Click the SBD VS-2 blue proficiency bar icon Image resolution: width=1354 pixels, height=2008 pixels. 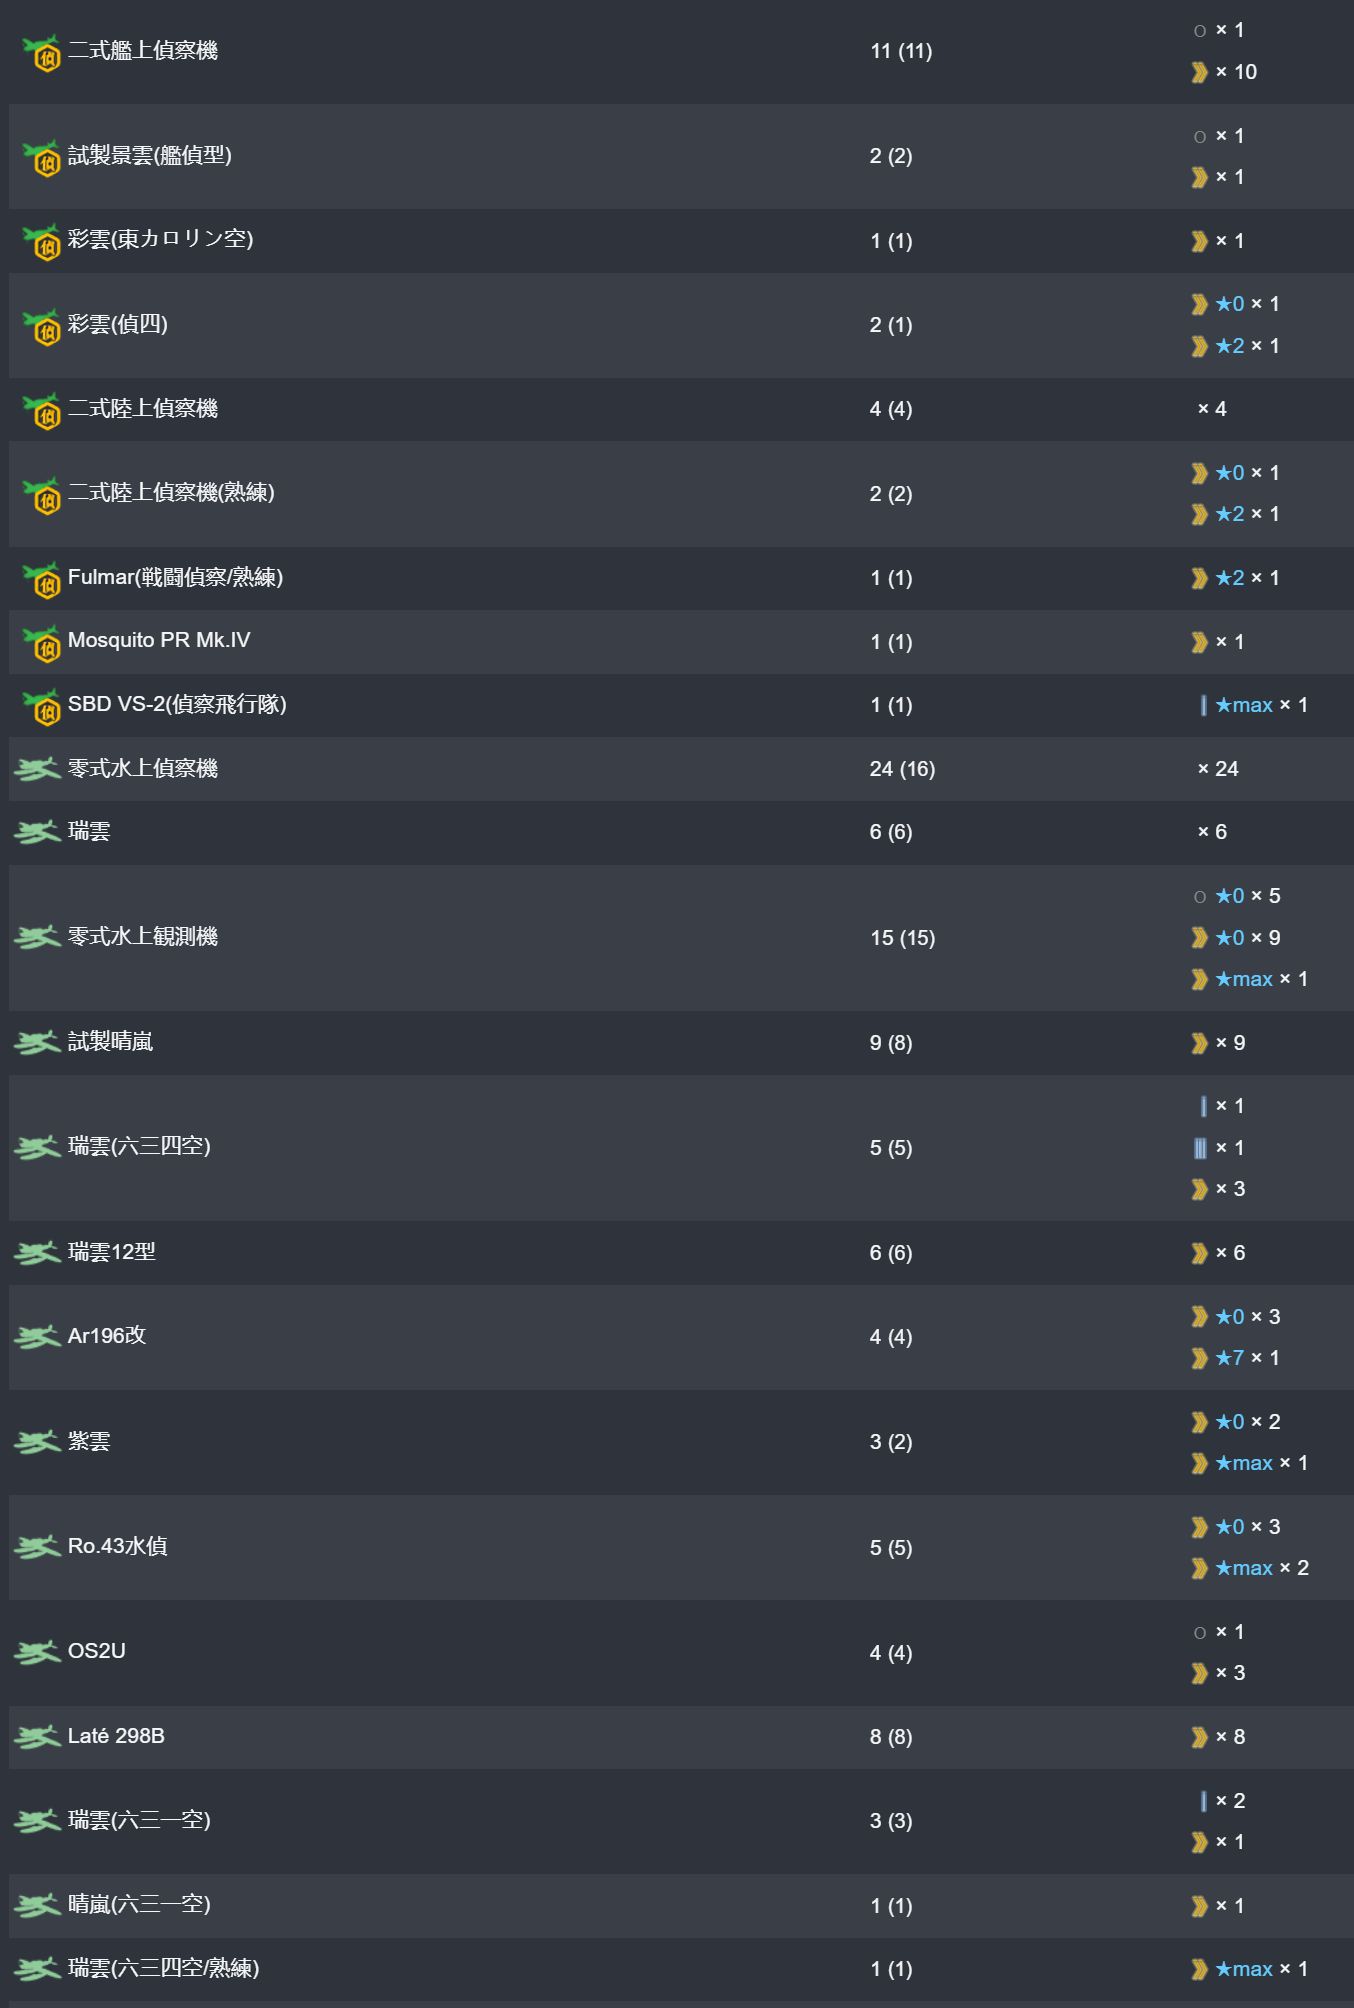(x=1203, y=706)
